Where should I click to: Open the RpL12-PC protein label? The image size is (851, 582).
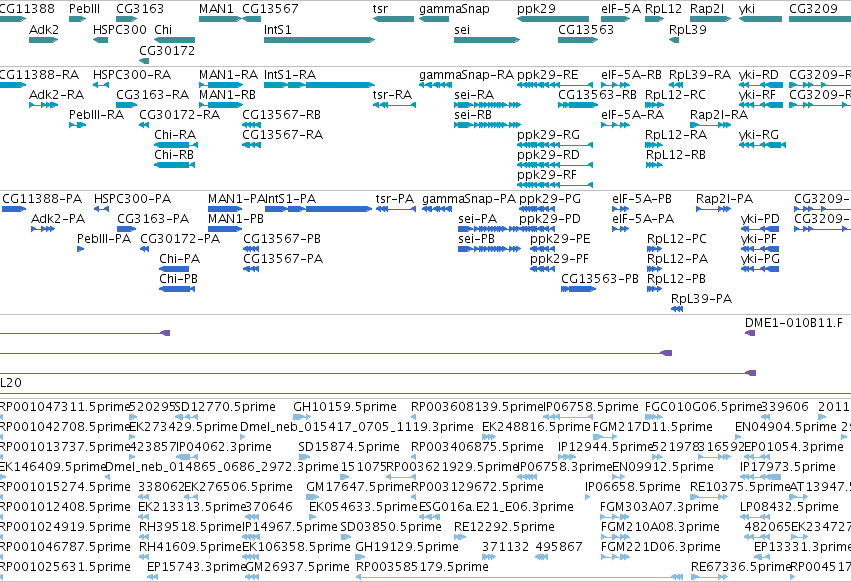click(x=677, y=239)
